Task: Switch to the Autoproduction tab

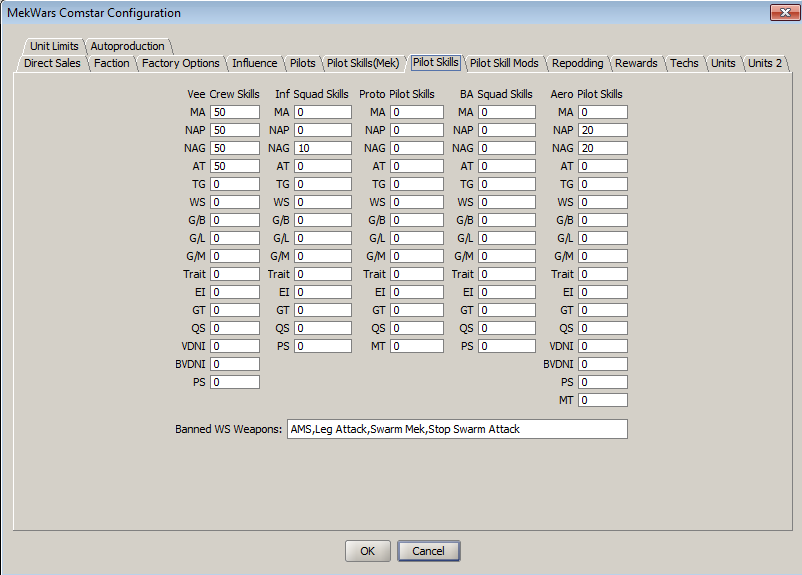Action: 127,46
